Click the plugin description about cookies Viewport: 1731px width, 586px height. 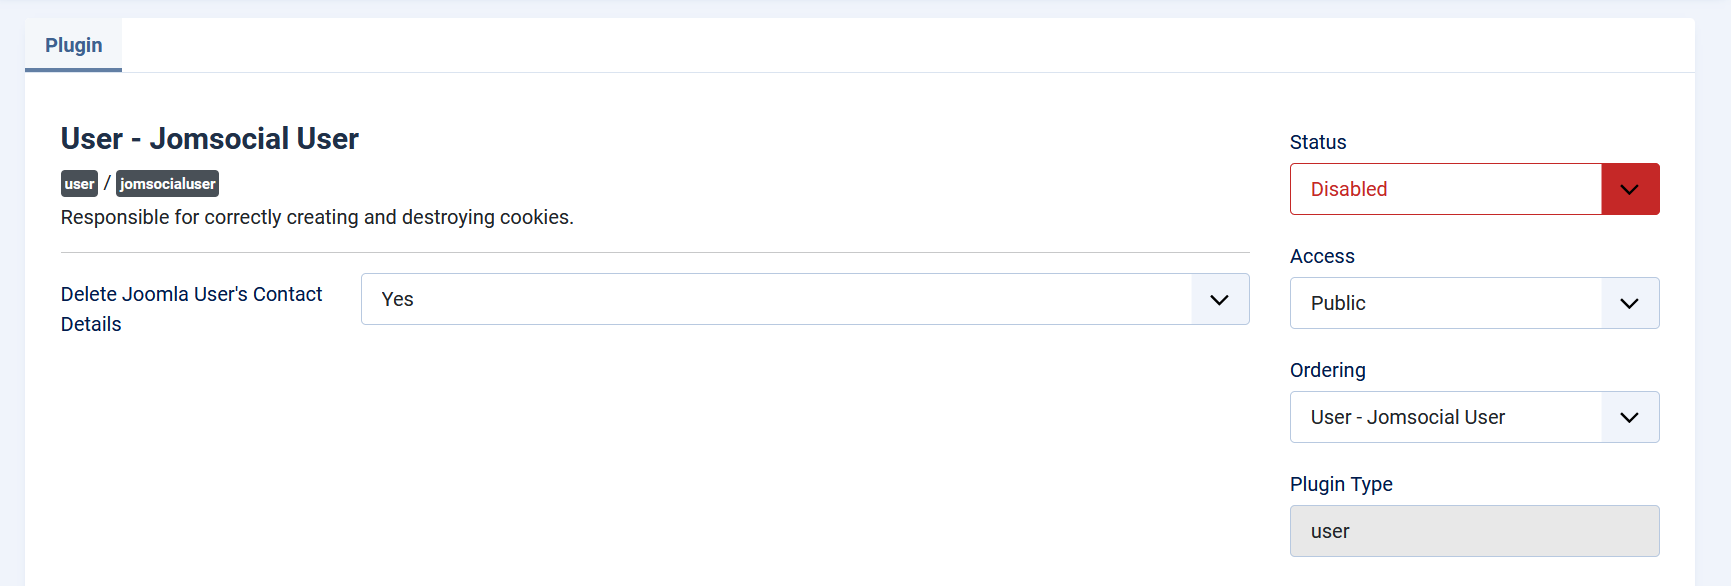point(317,217)
